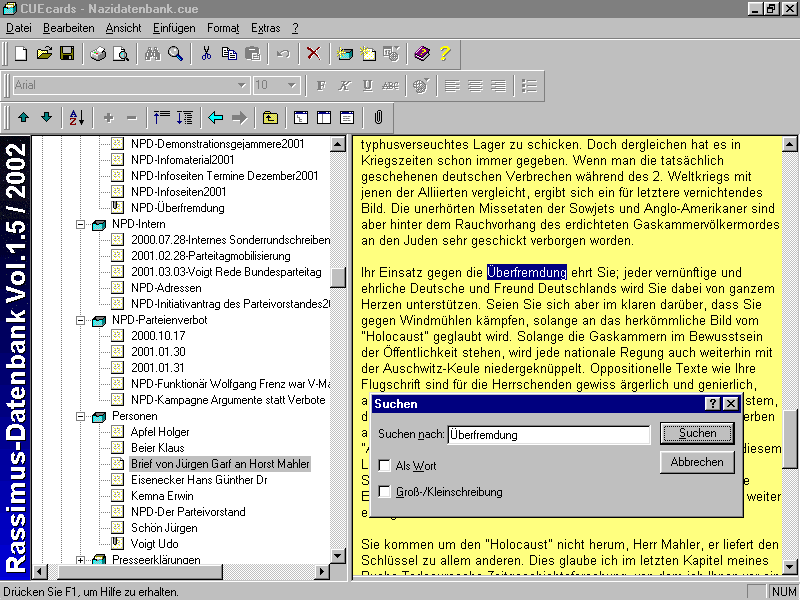Collapse the NPD-Intern category
The image size is (800, 600).
point(80,224)
